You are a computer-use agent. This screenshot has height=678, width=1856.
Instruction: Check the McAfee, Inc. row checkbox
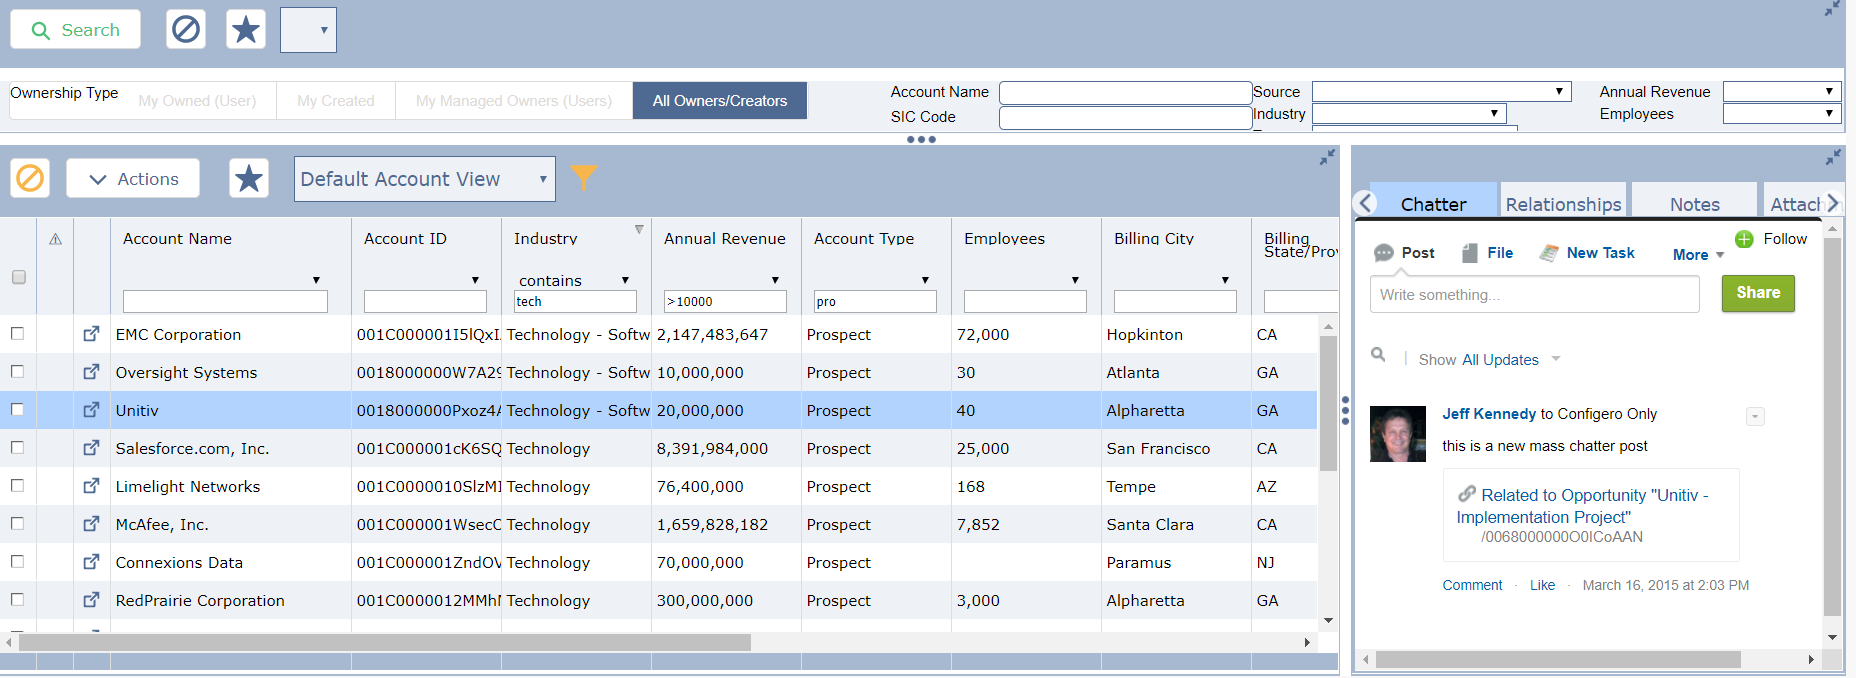point(17,523)
